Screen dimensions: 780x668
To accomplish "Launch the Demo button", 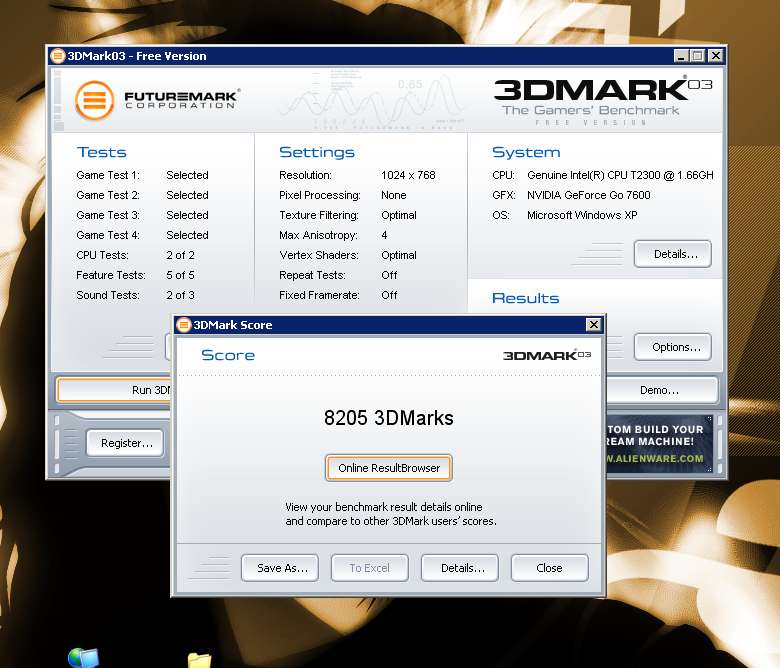I will 662,390.
